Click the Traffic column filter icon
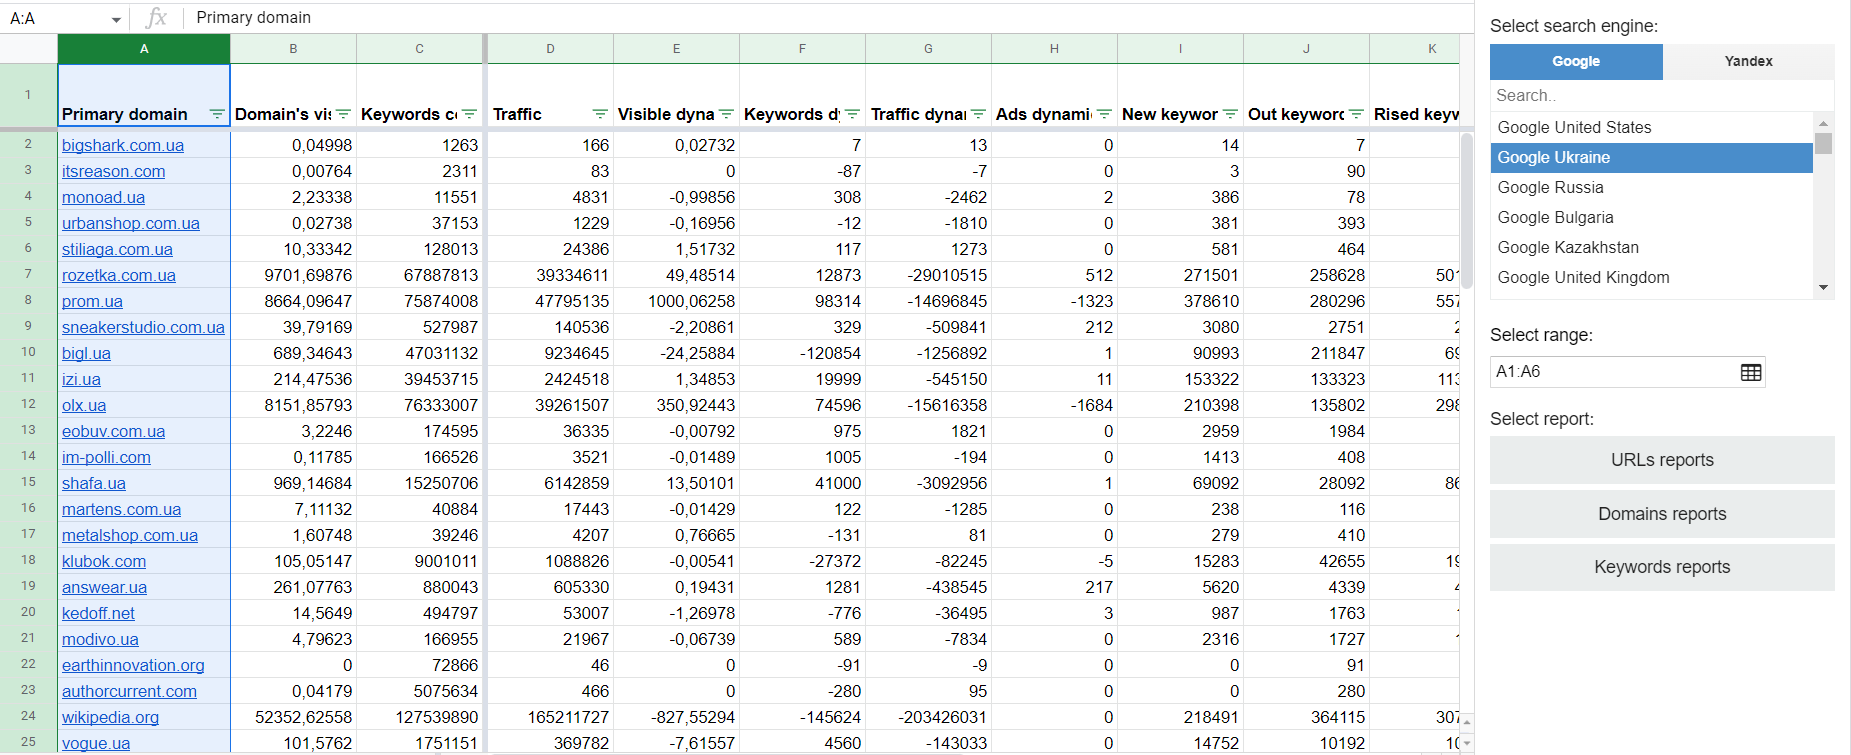This screenshot has height=755, width=1851. [599, 115]
